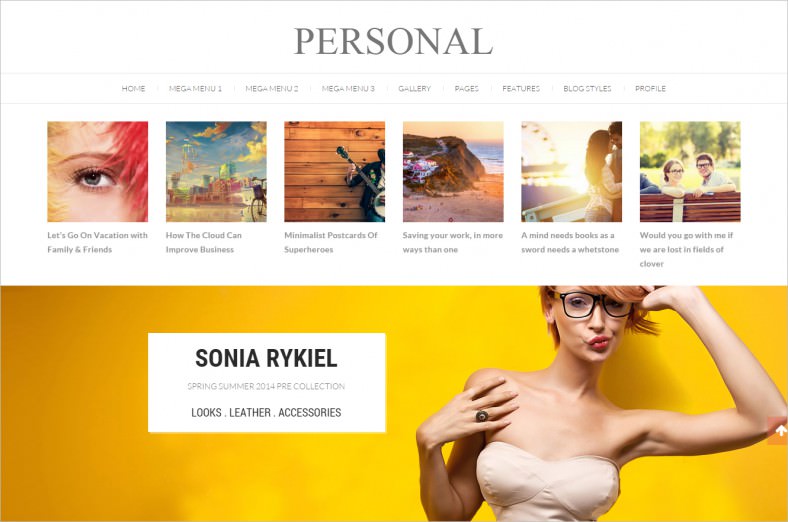
Task: Open the kissing couple sunlit thumbnail
Action: 571,171
